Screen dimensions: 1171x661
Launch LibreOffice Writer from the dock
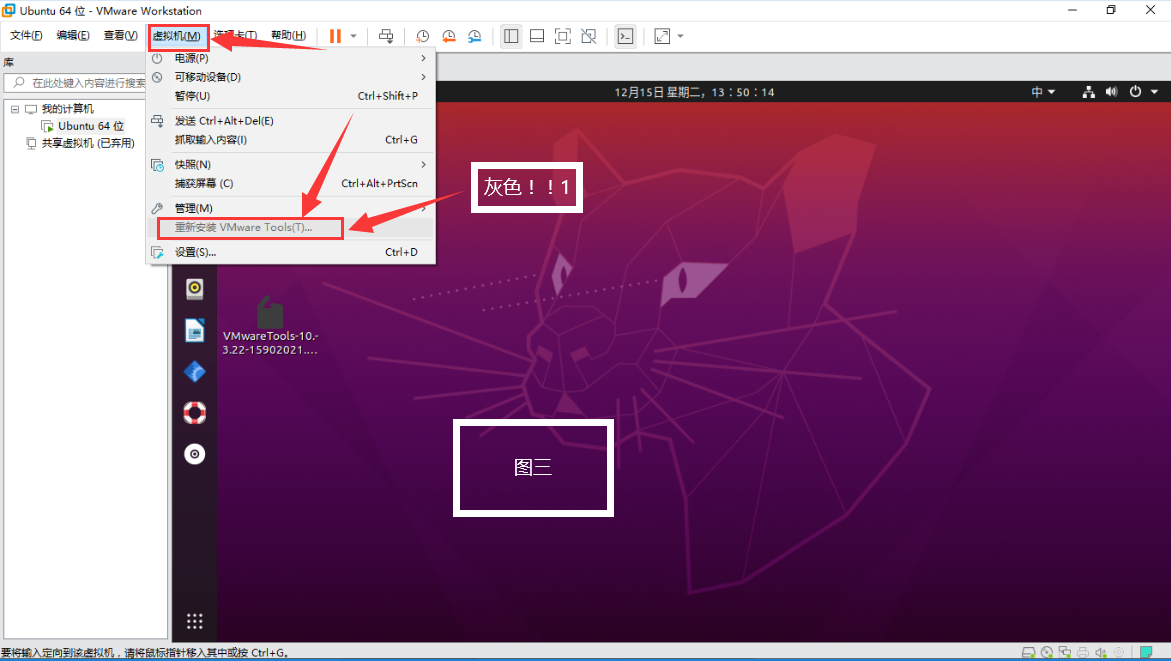195,330
